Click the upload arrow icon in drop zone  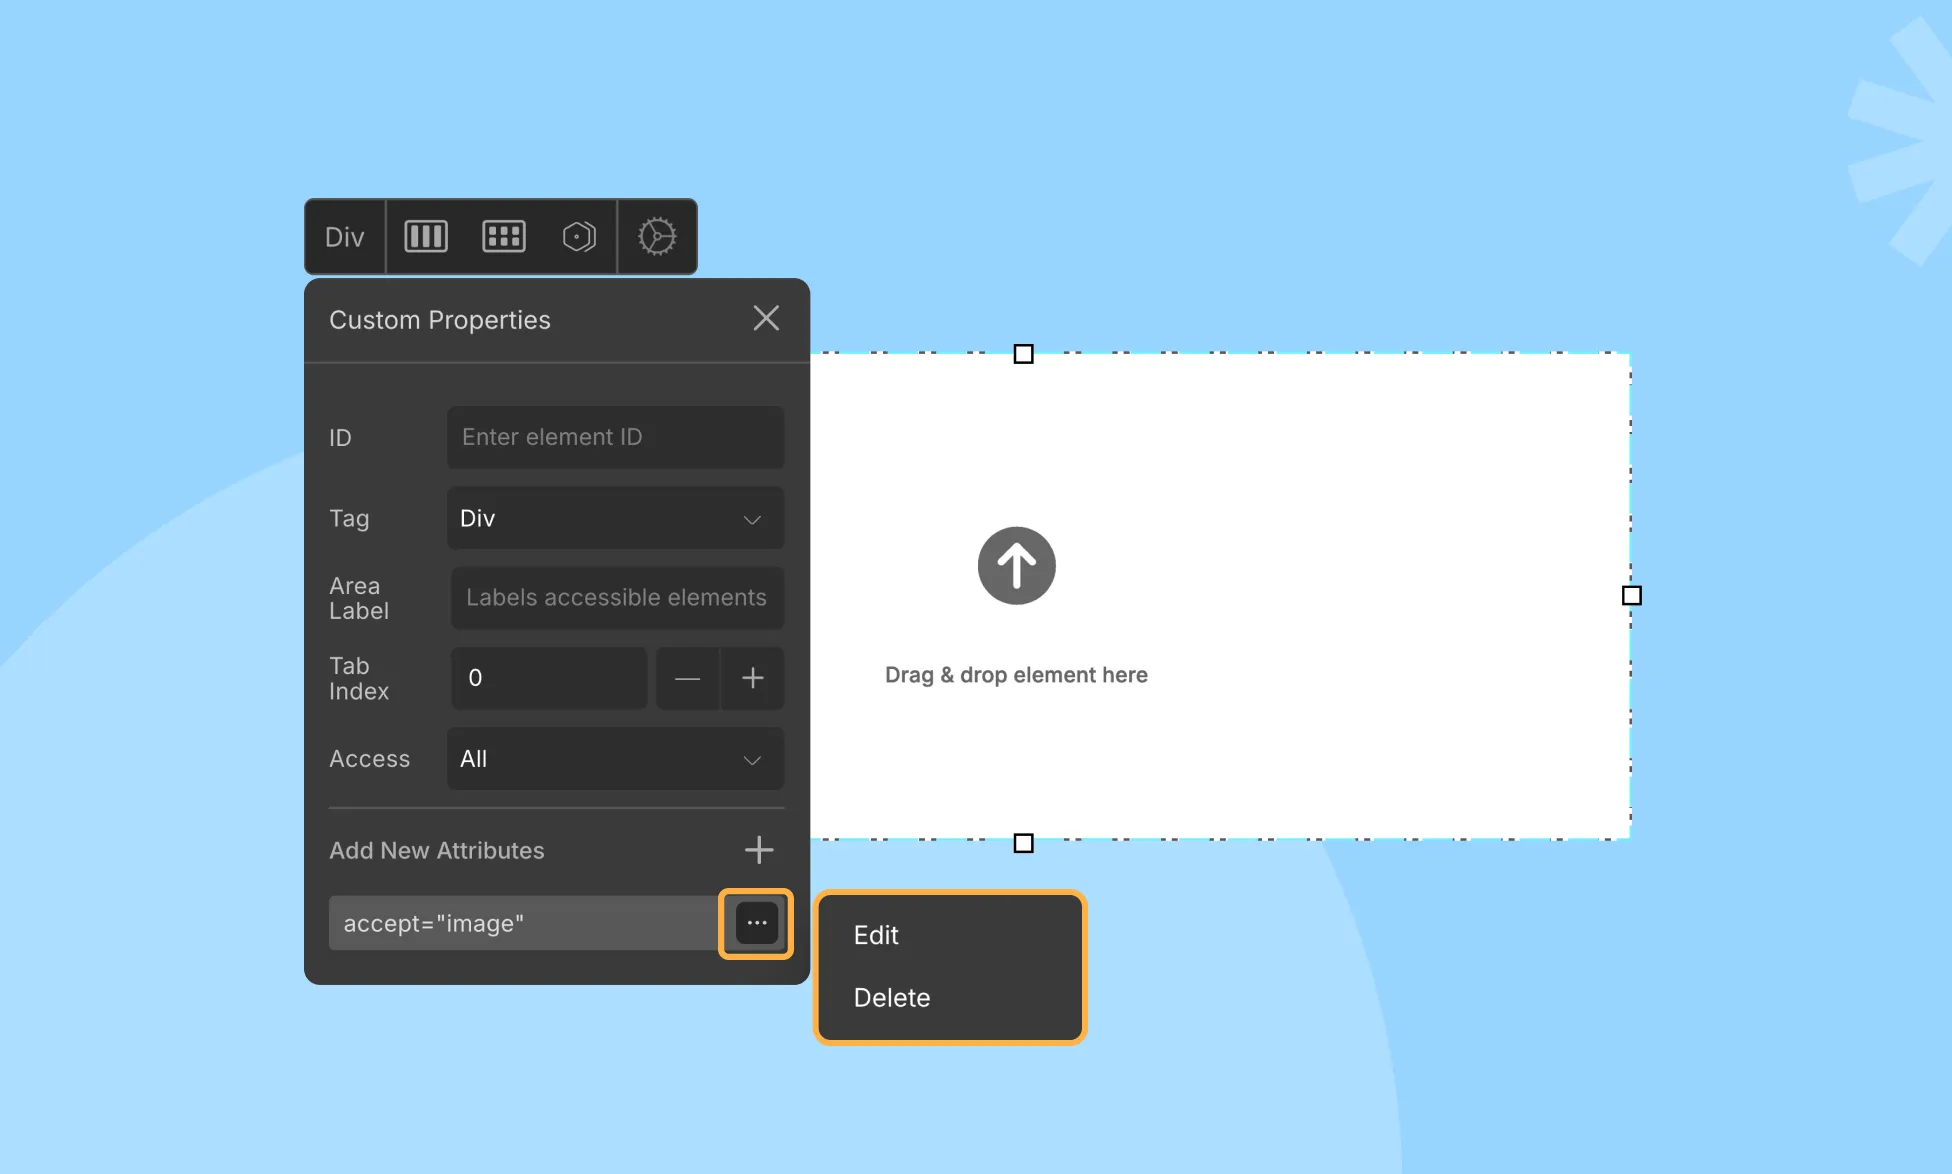1016,565
